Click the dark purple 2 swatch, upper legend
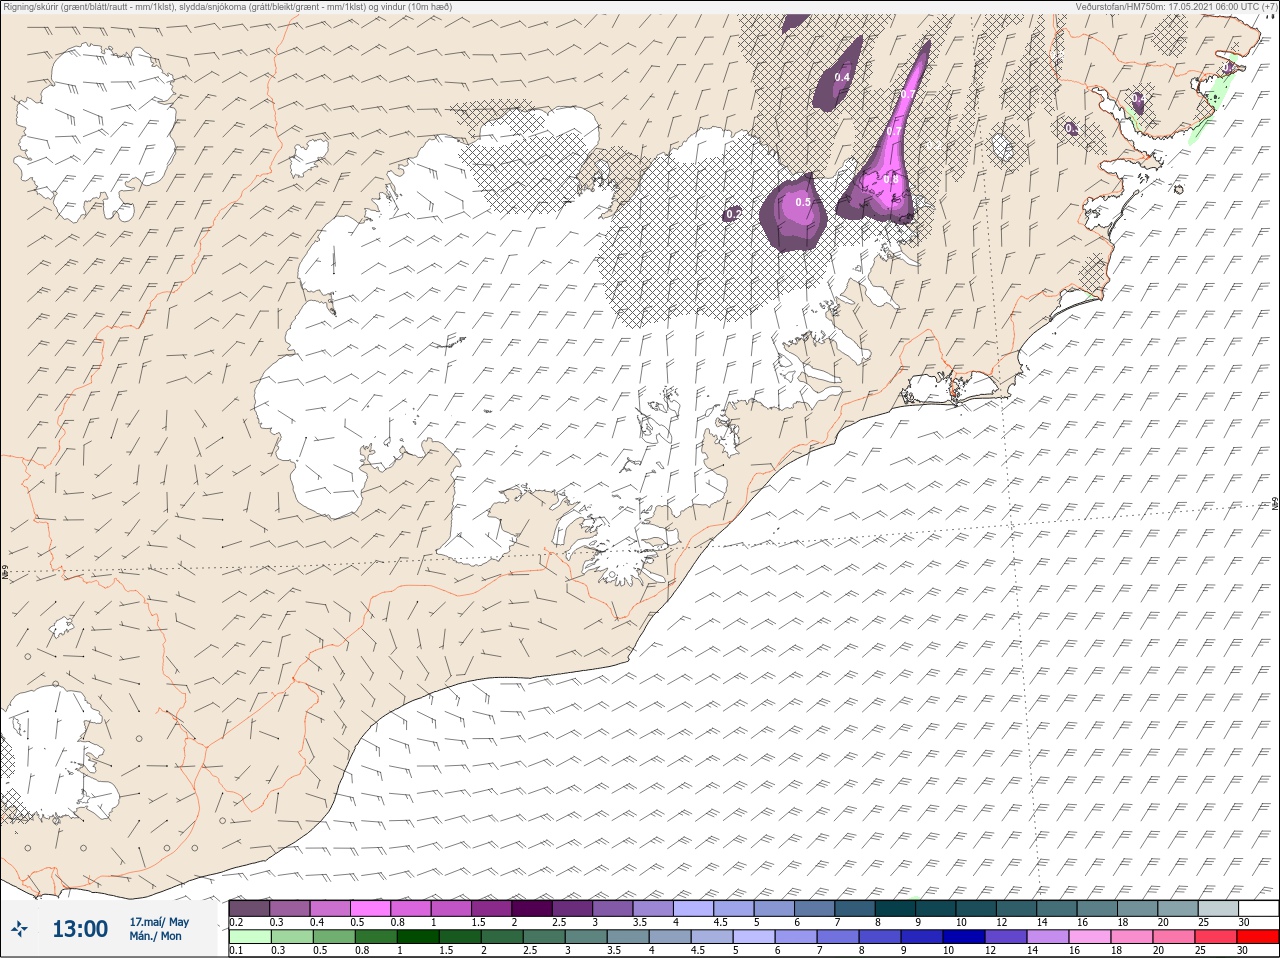Screen dimensions: 1280x958 [x=532, y=908]
